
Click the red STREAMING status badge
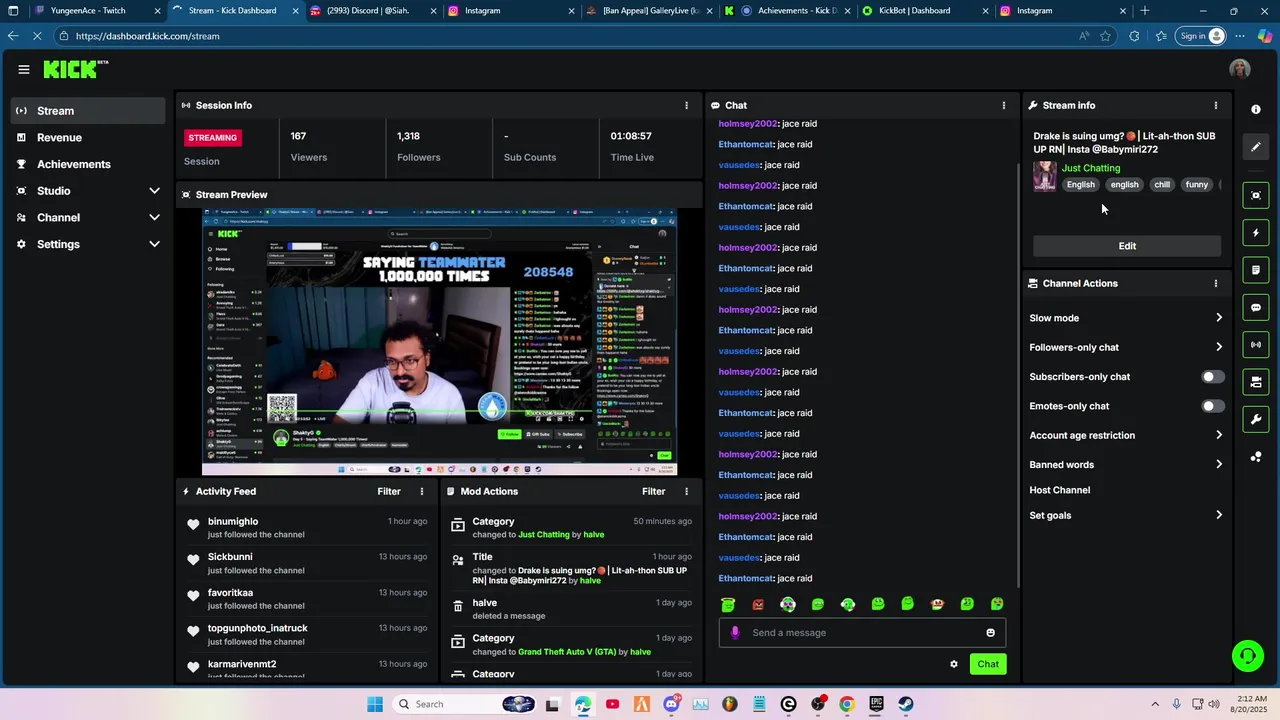(212, 137)
